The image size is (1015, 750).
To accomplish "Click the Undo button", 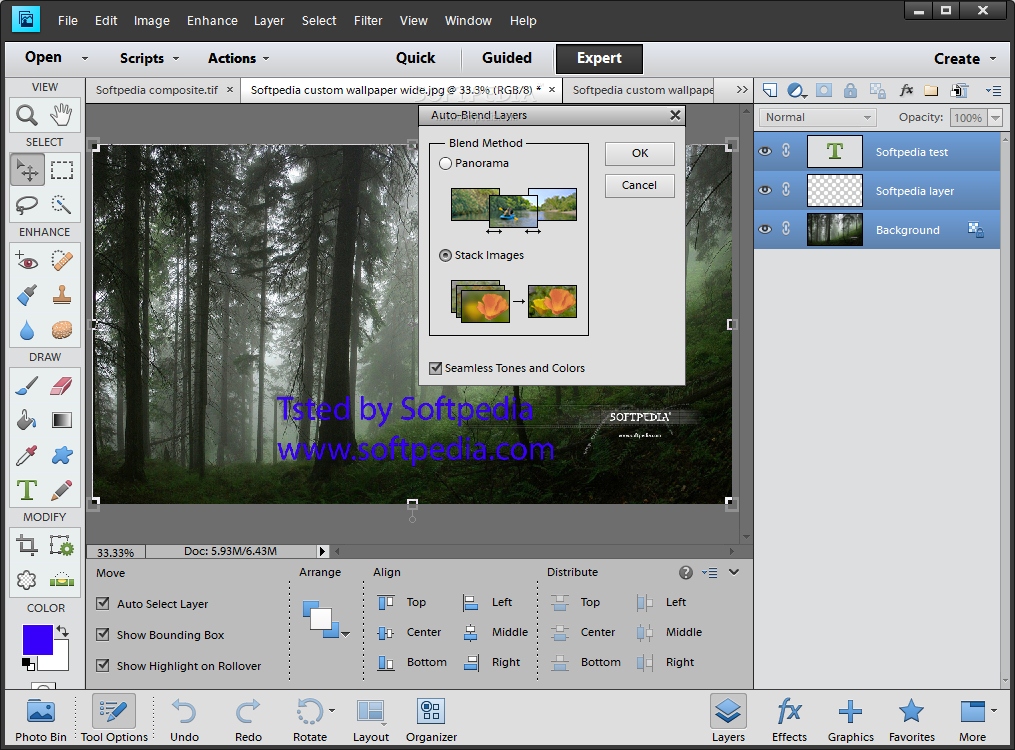I will [184, 720].
